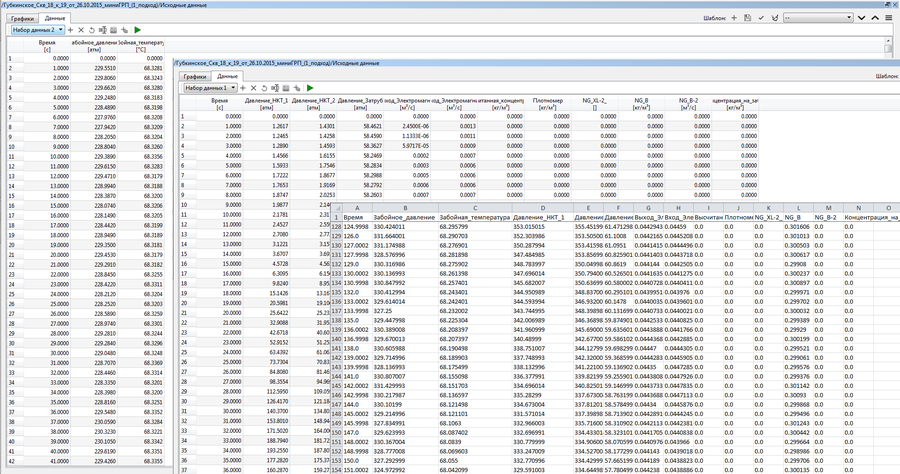Click the save template icon beside Шаблон
This screenshot has height=474, width=900.
747,18
